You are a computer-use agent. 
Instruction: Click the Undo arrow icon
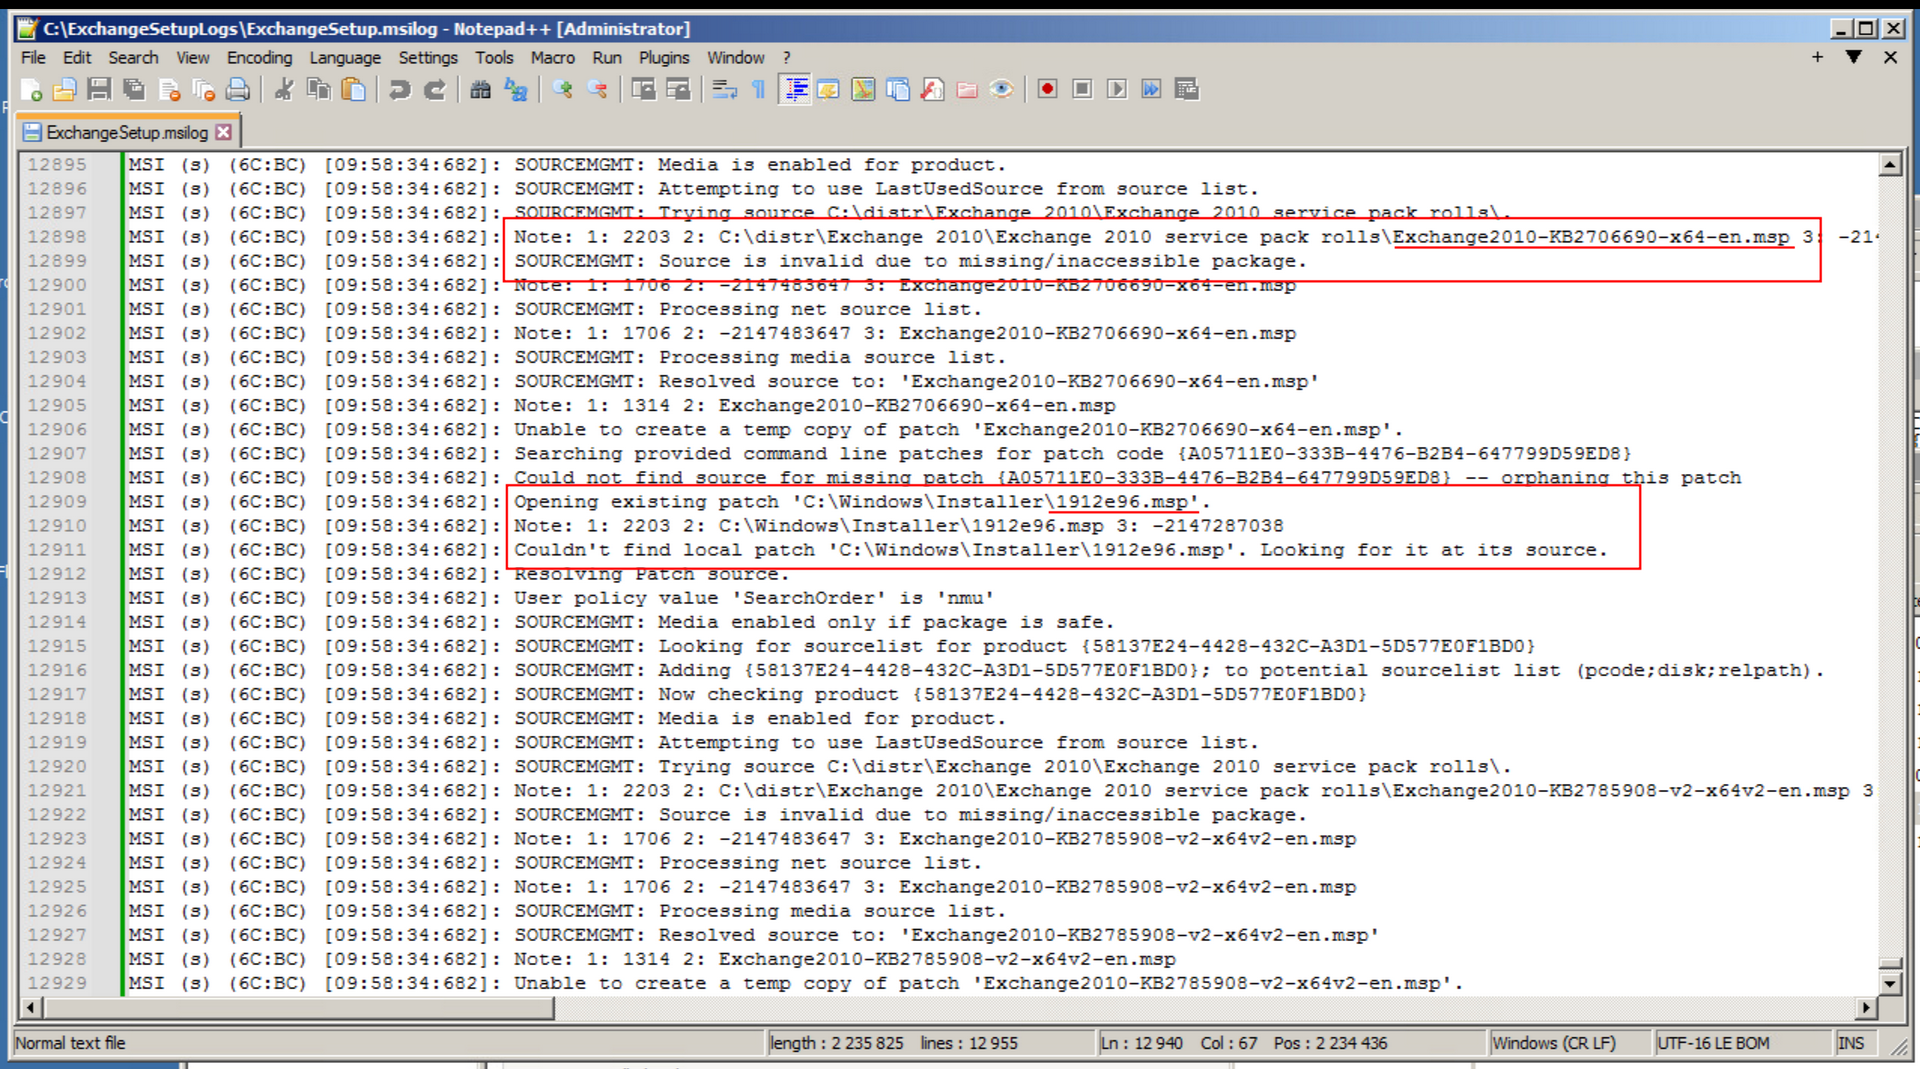coord(400,90)
